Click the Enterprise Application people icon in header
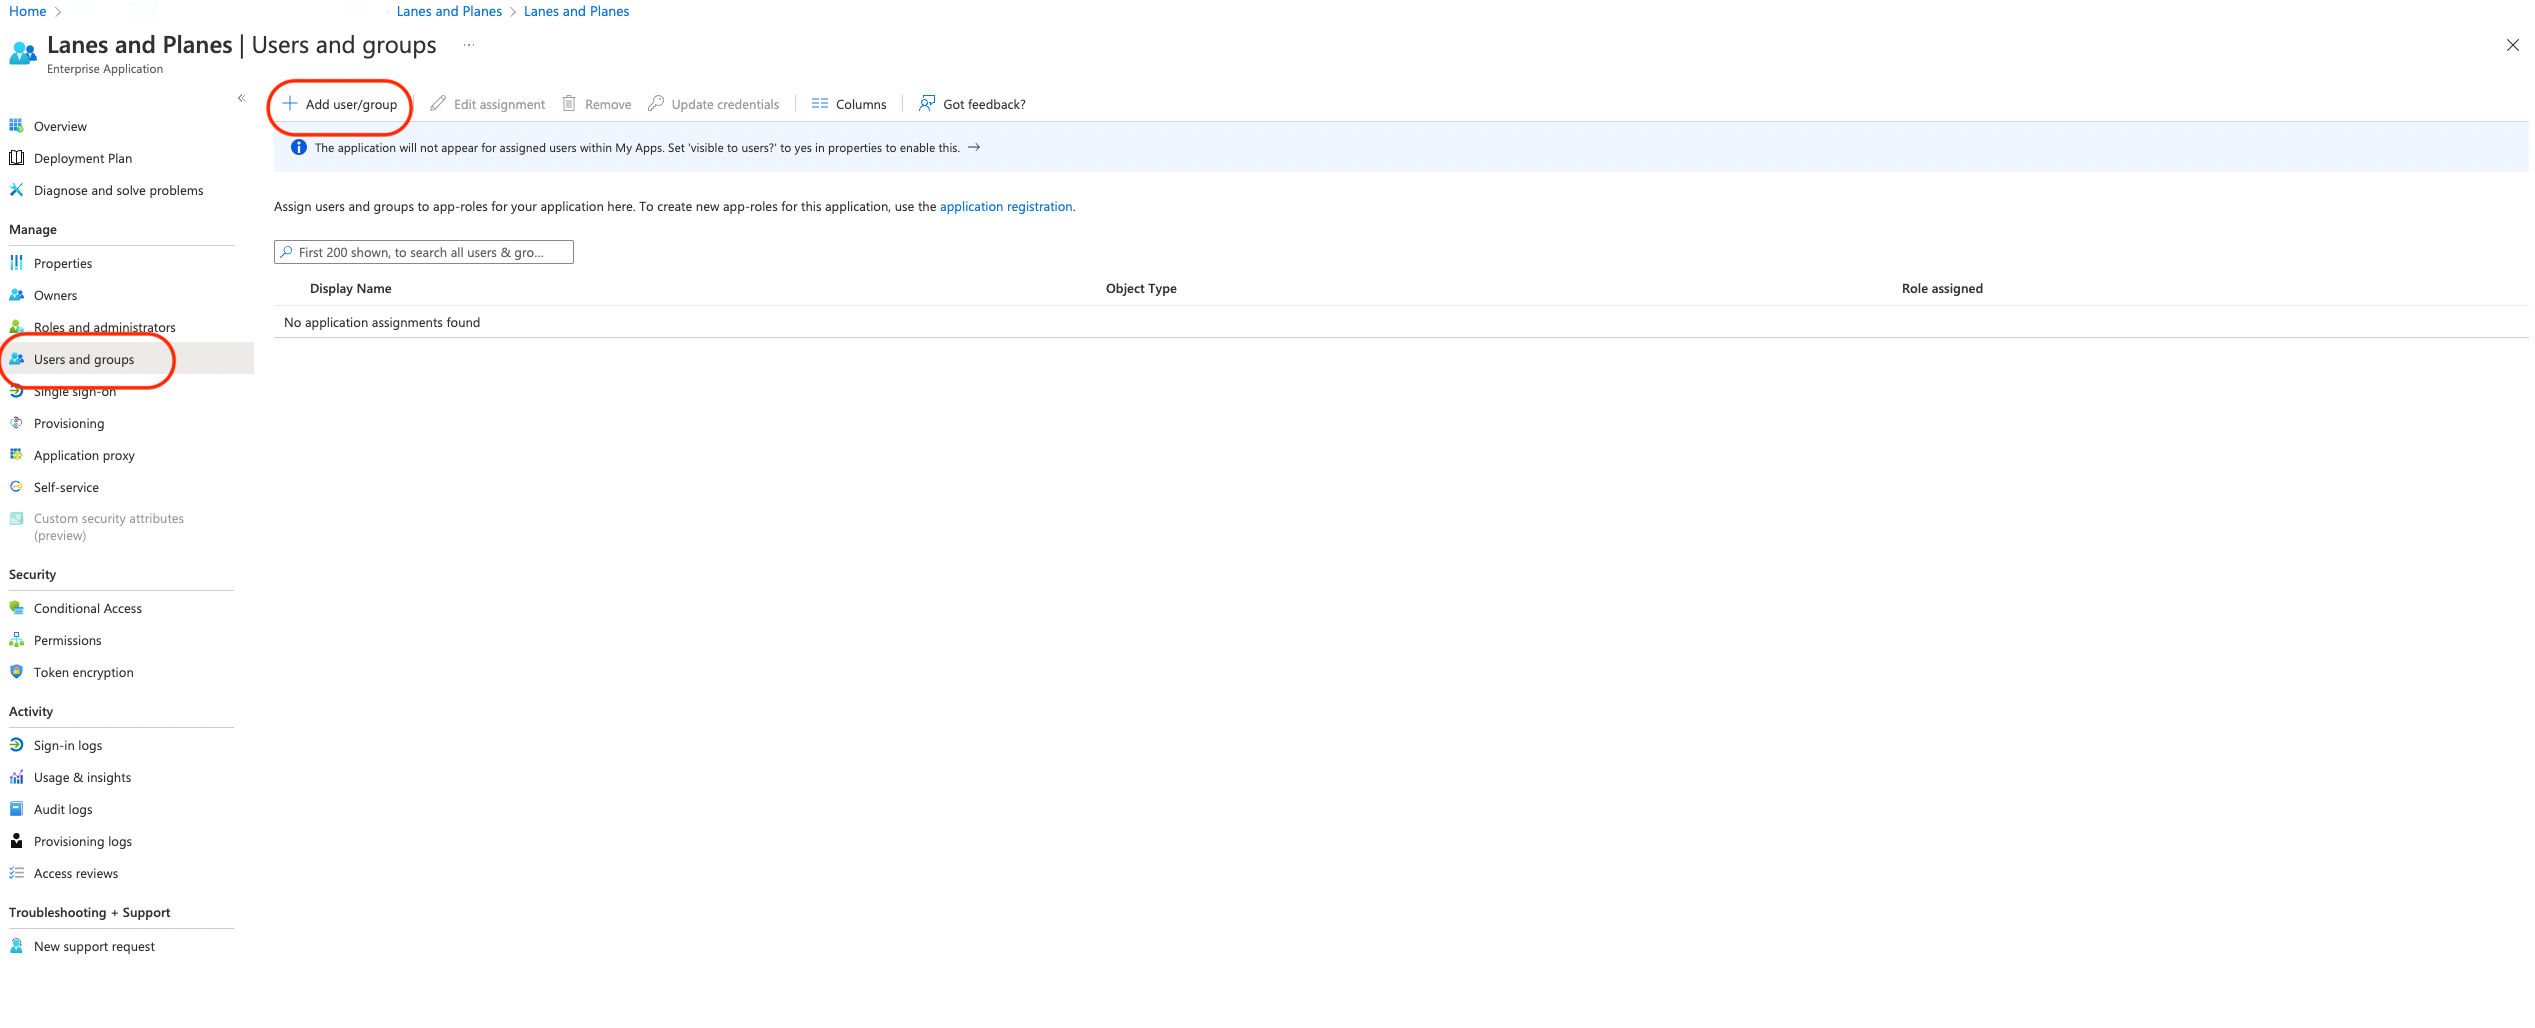 tap(23, 52)
